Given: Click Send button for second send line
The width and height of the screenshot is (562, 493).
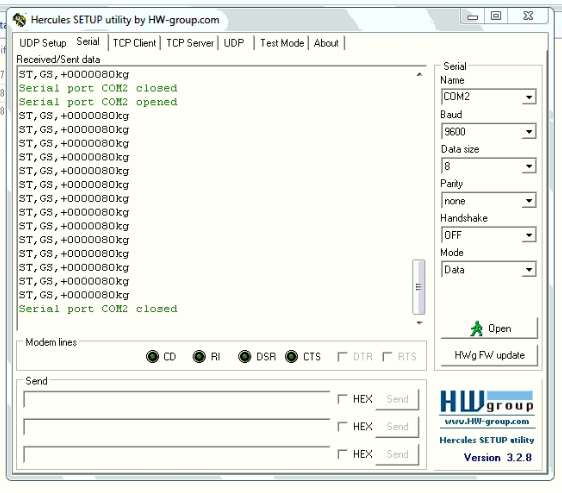Looking at the screenshot, I should tap(397, 426).
